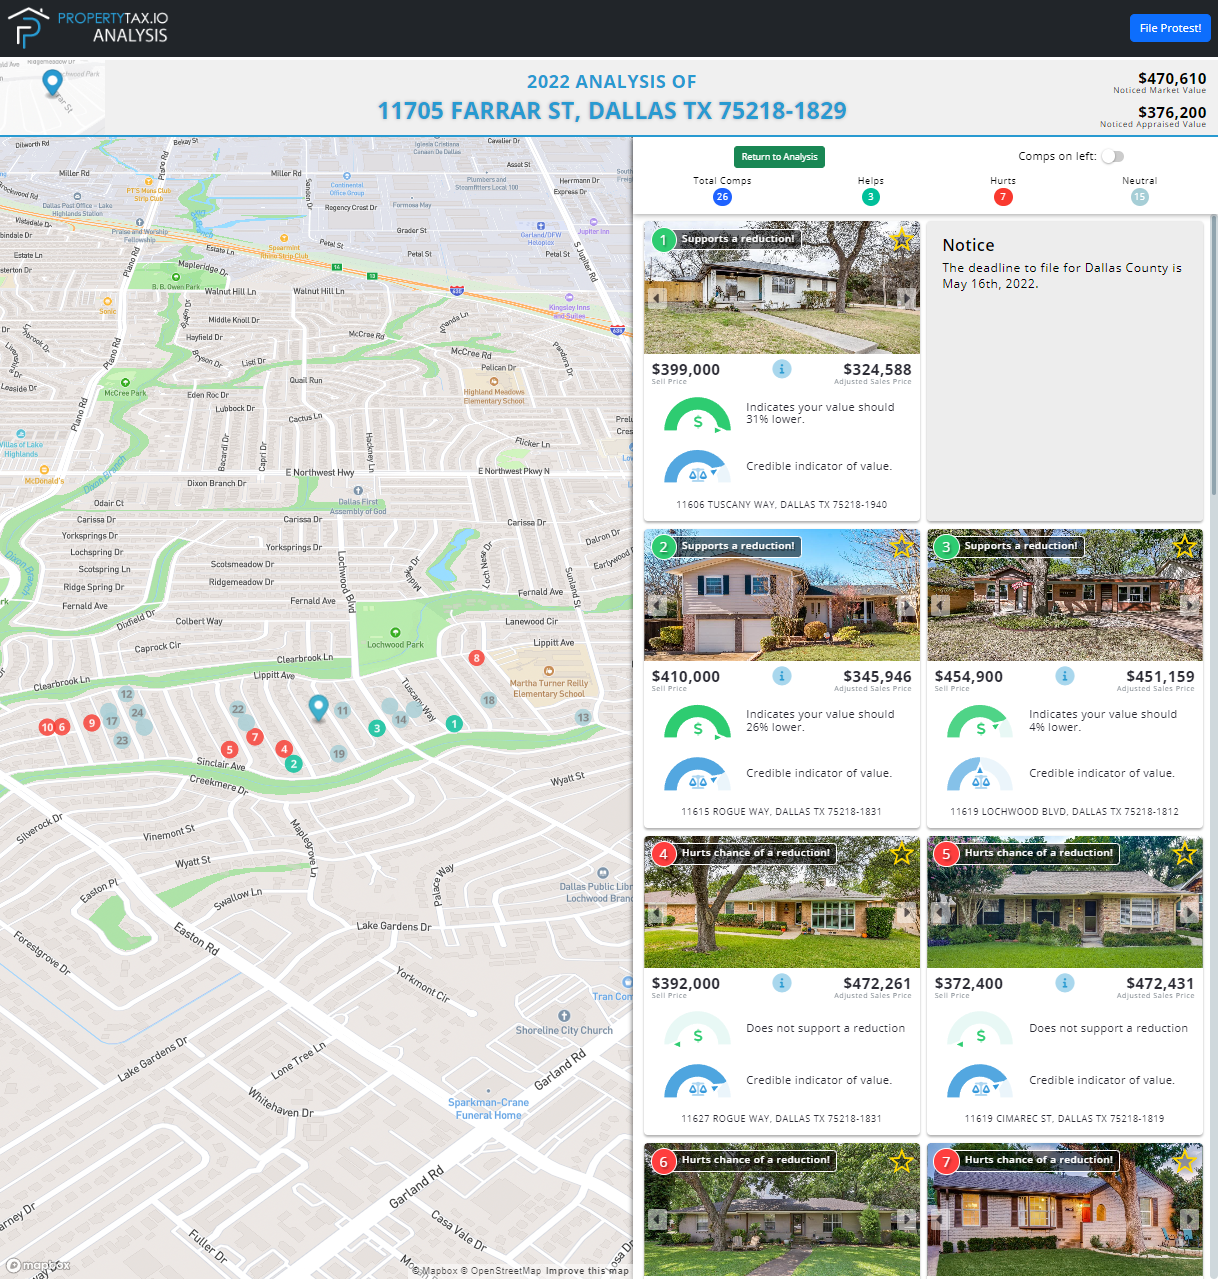The image size is (1218, 1279).
Task: Click the blue subject property pin on map
Action: (x=318, y=708)
